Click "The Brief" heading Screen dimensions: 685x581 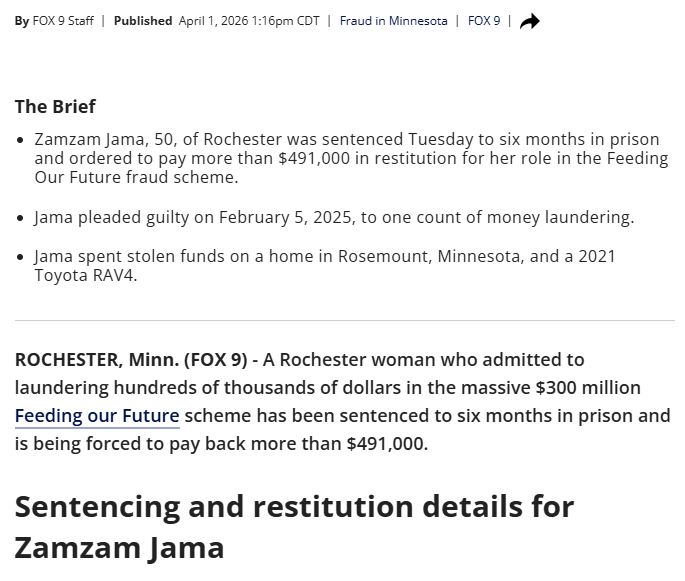(x=55, y=106)
